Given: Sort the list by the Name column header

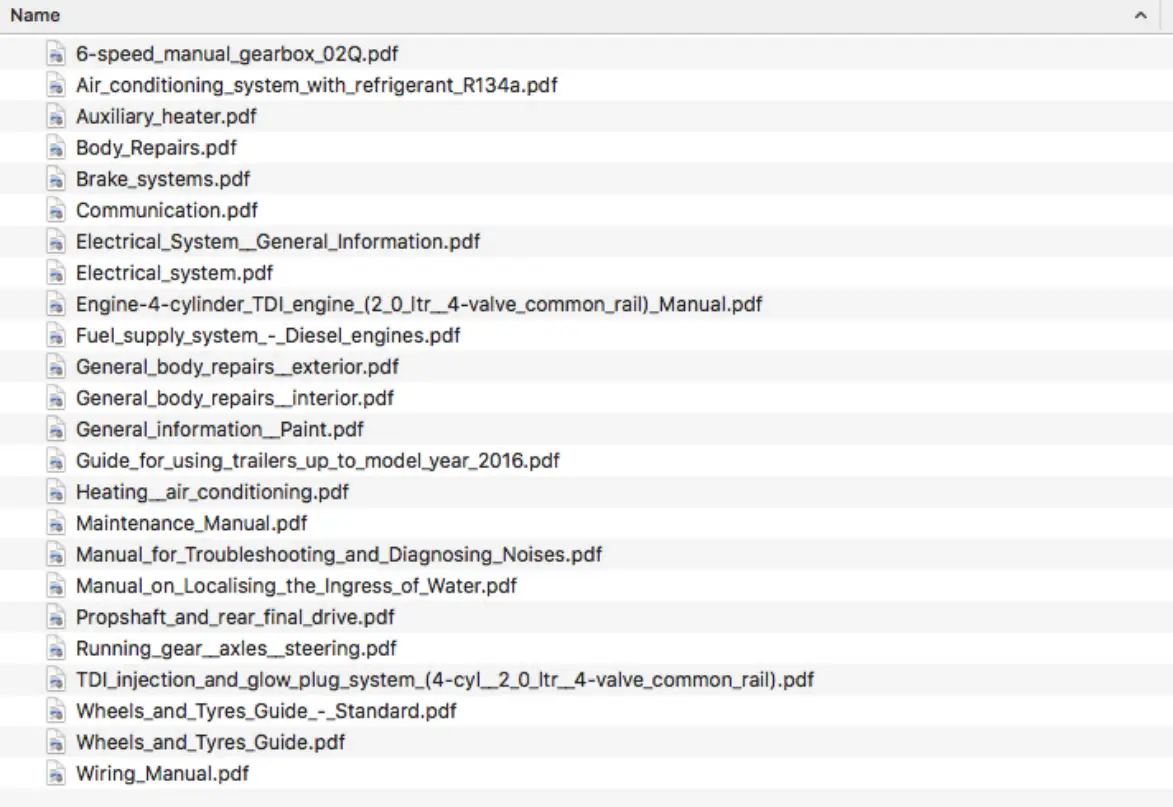Looking at the screenshot, I should click(35, 15).
